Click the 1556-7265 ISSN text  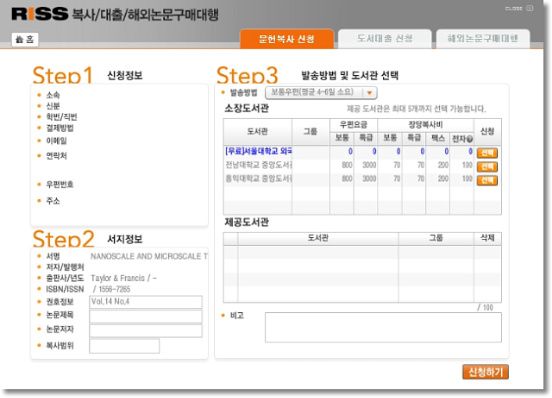click(114, 289)
